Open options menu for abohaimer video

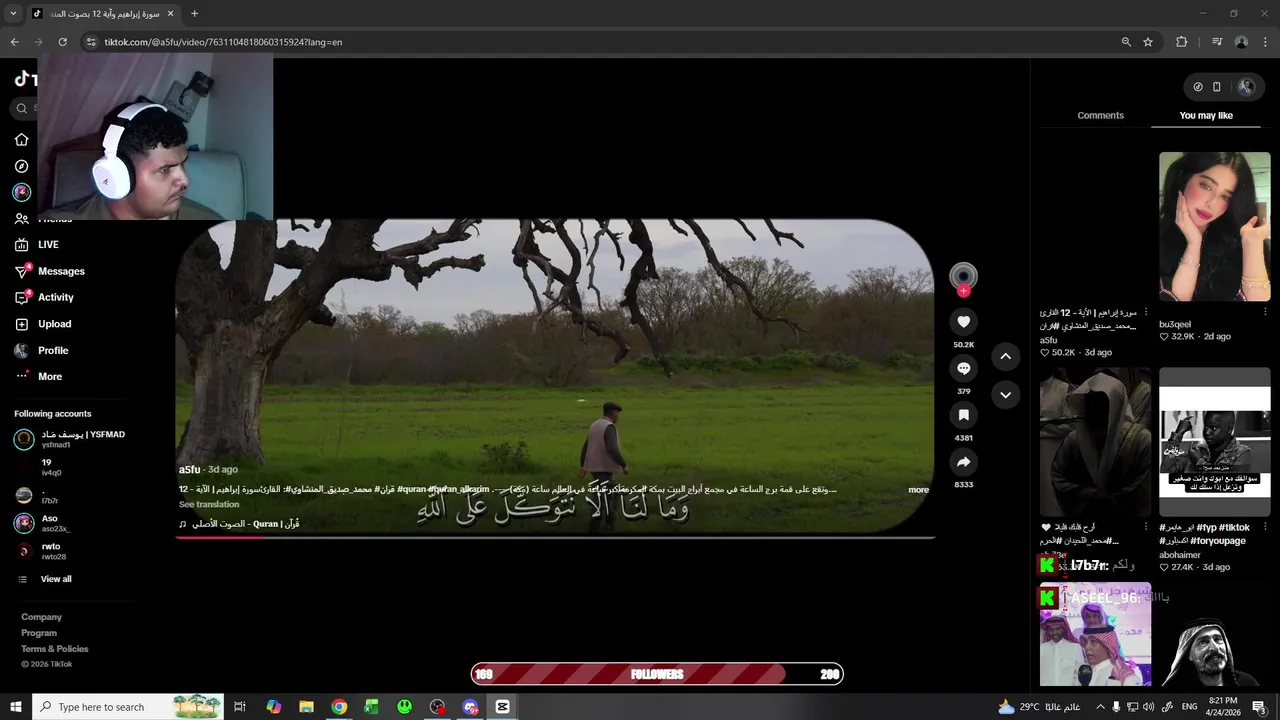click(x=1265, y=527)
